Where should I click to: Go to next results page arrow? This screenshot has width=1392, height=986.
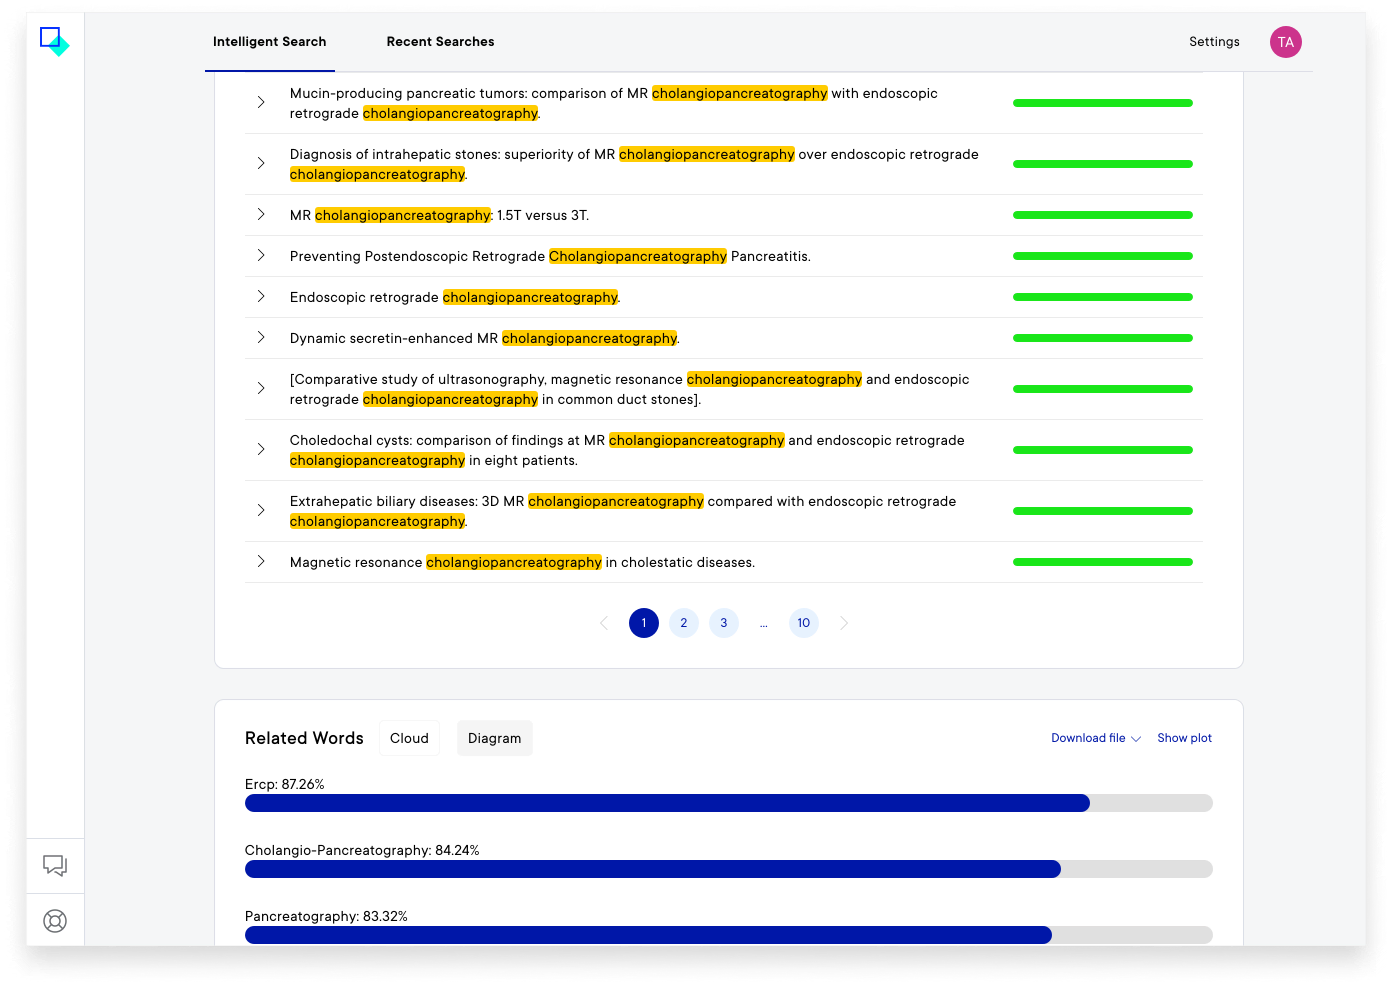click(x=843, y=623)
